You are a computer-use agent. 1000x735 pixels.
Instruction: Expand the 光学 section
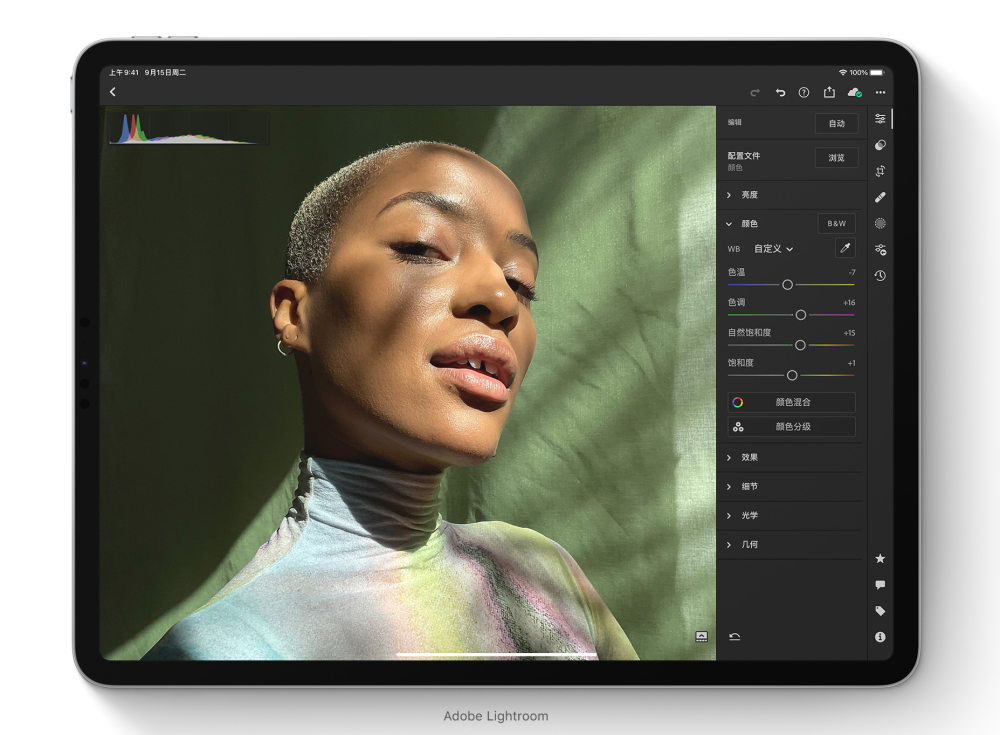pyautogui.click(x=791, y=516)
